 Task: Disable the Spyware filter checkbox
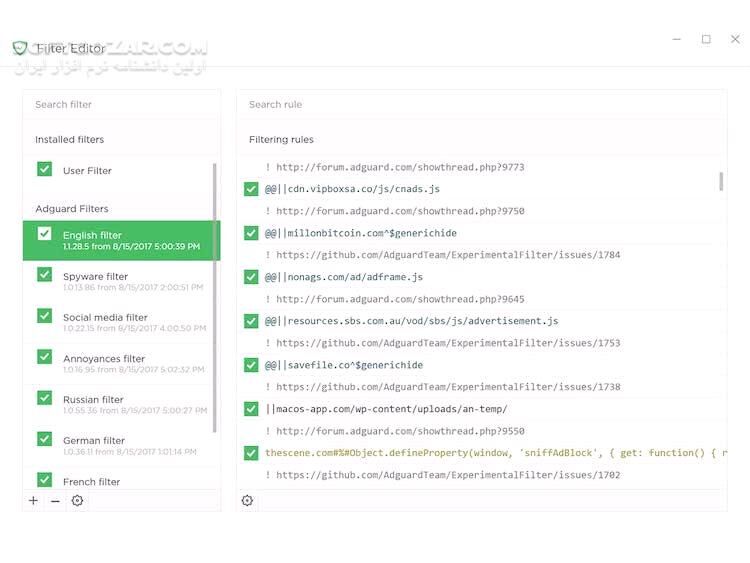tap(44, 275)
